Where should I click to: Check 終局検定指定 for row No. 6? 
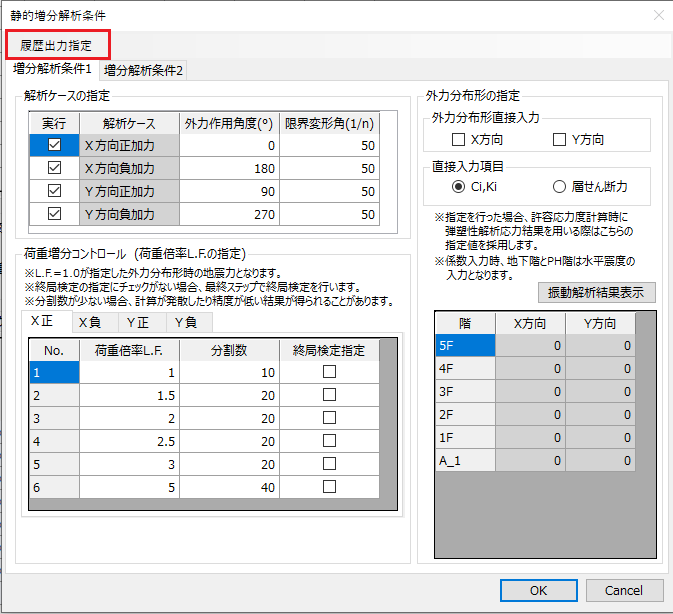329,487
